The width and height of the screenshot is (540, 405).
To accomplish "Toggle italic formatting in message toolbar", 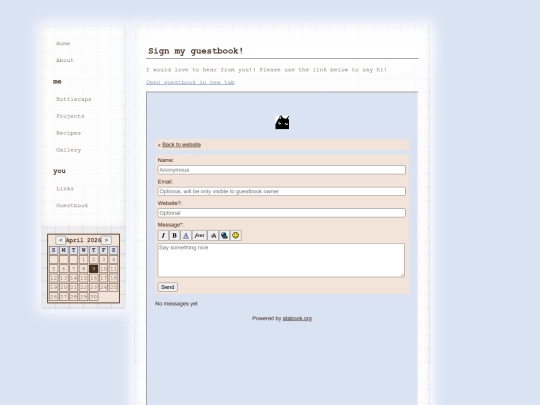I will pos(163,236).
